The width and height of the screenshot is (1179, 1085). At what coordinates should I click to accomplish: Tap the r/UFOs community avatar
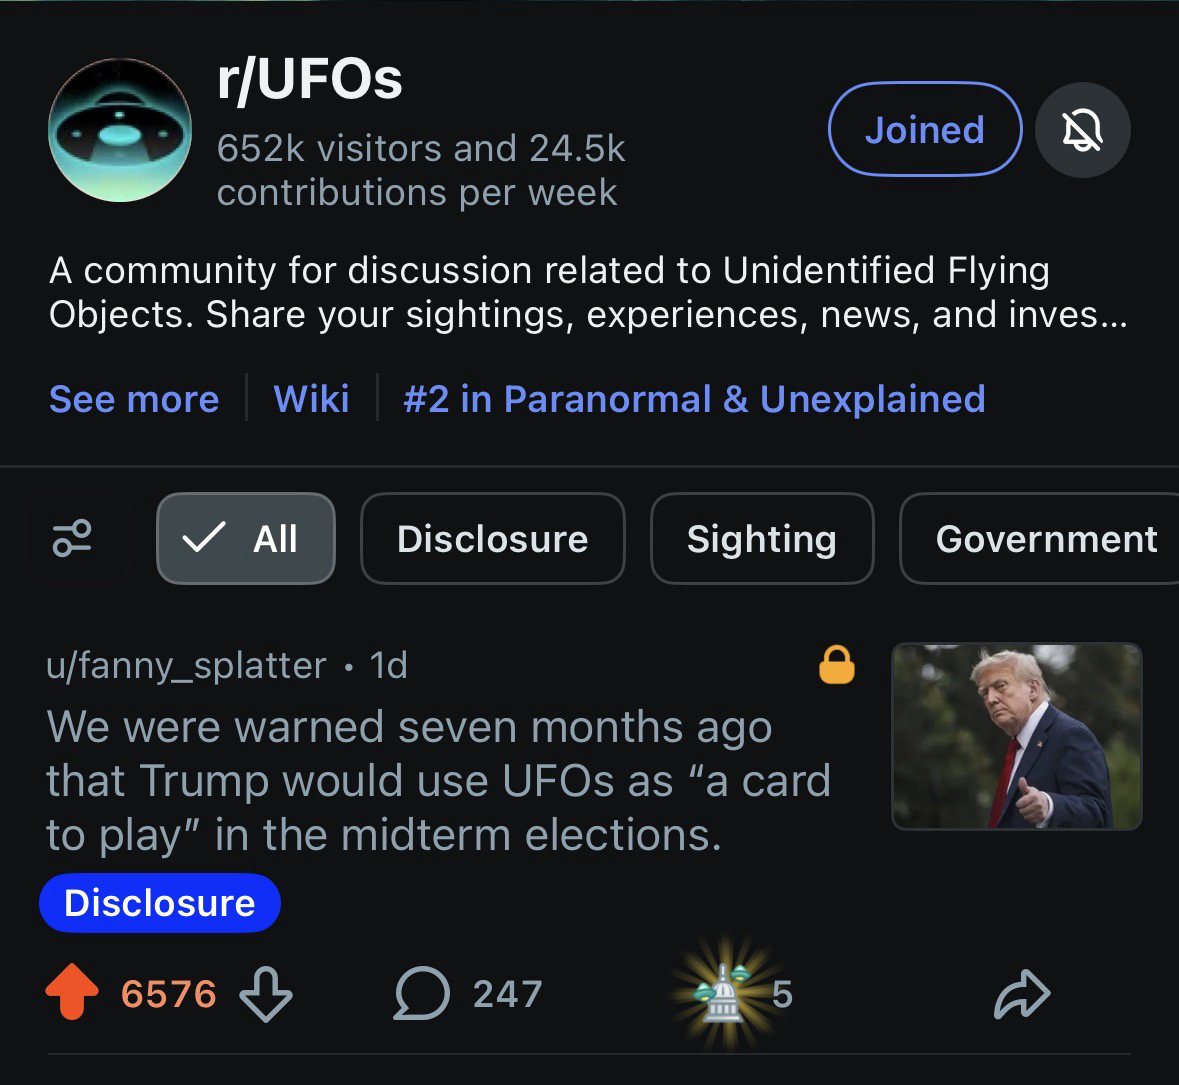point(120,130)
